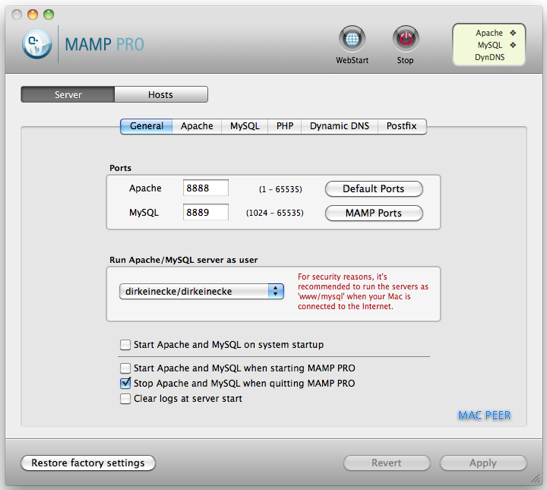Click the MAMP PRO elephant logo
This screenshot has width=547, height=490.
(x=37, y=44)
